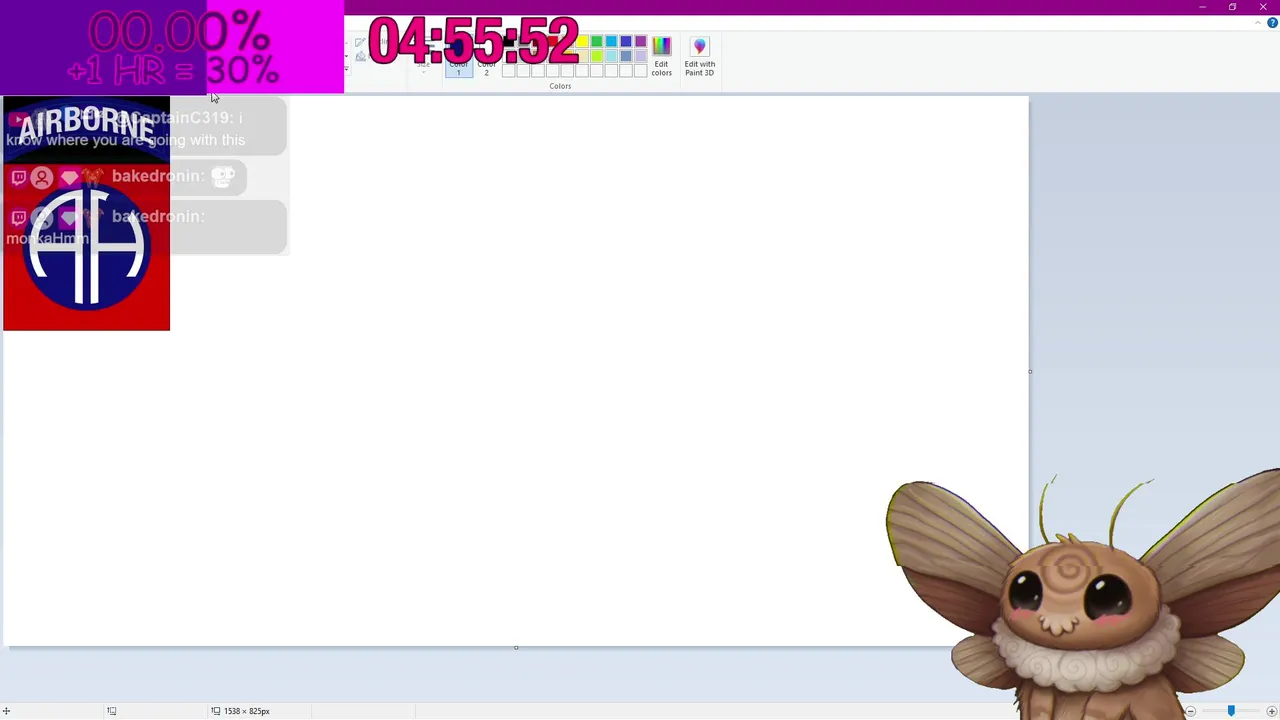Select the Color 1 button

click(458, 57)
